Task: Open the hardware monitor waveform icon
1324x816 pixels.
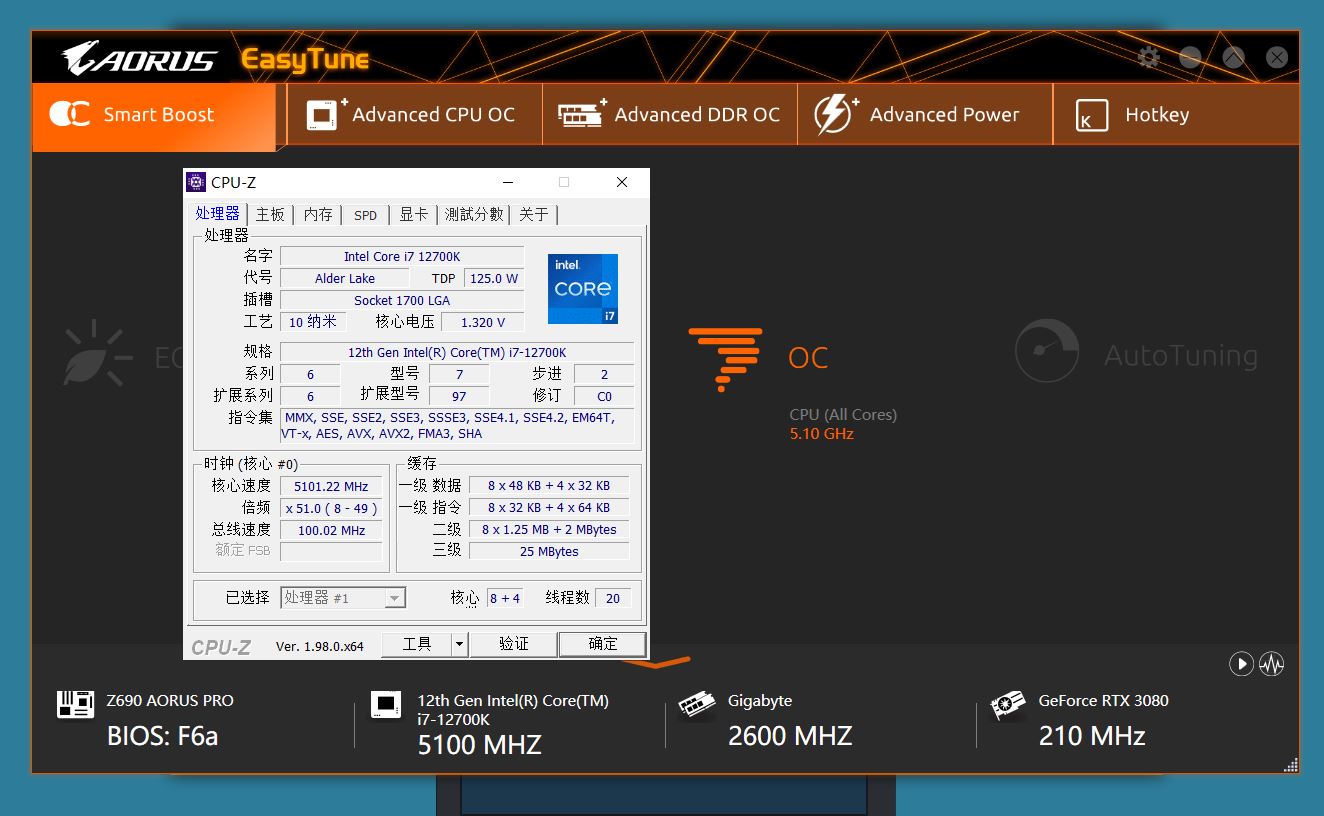Action: pos(1272,663)
